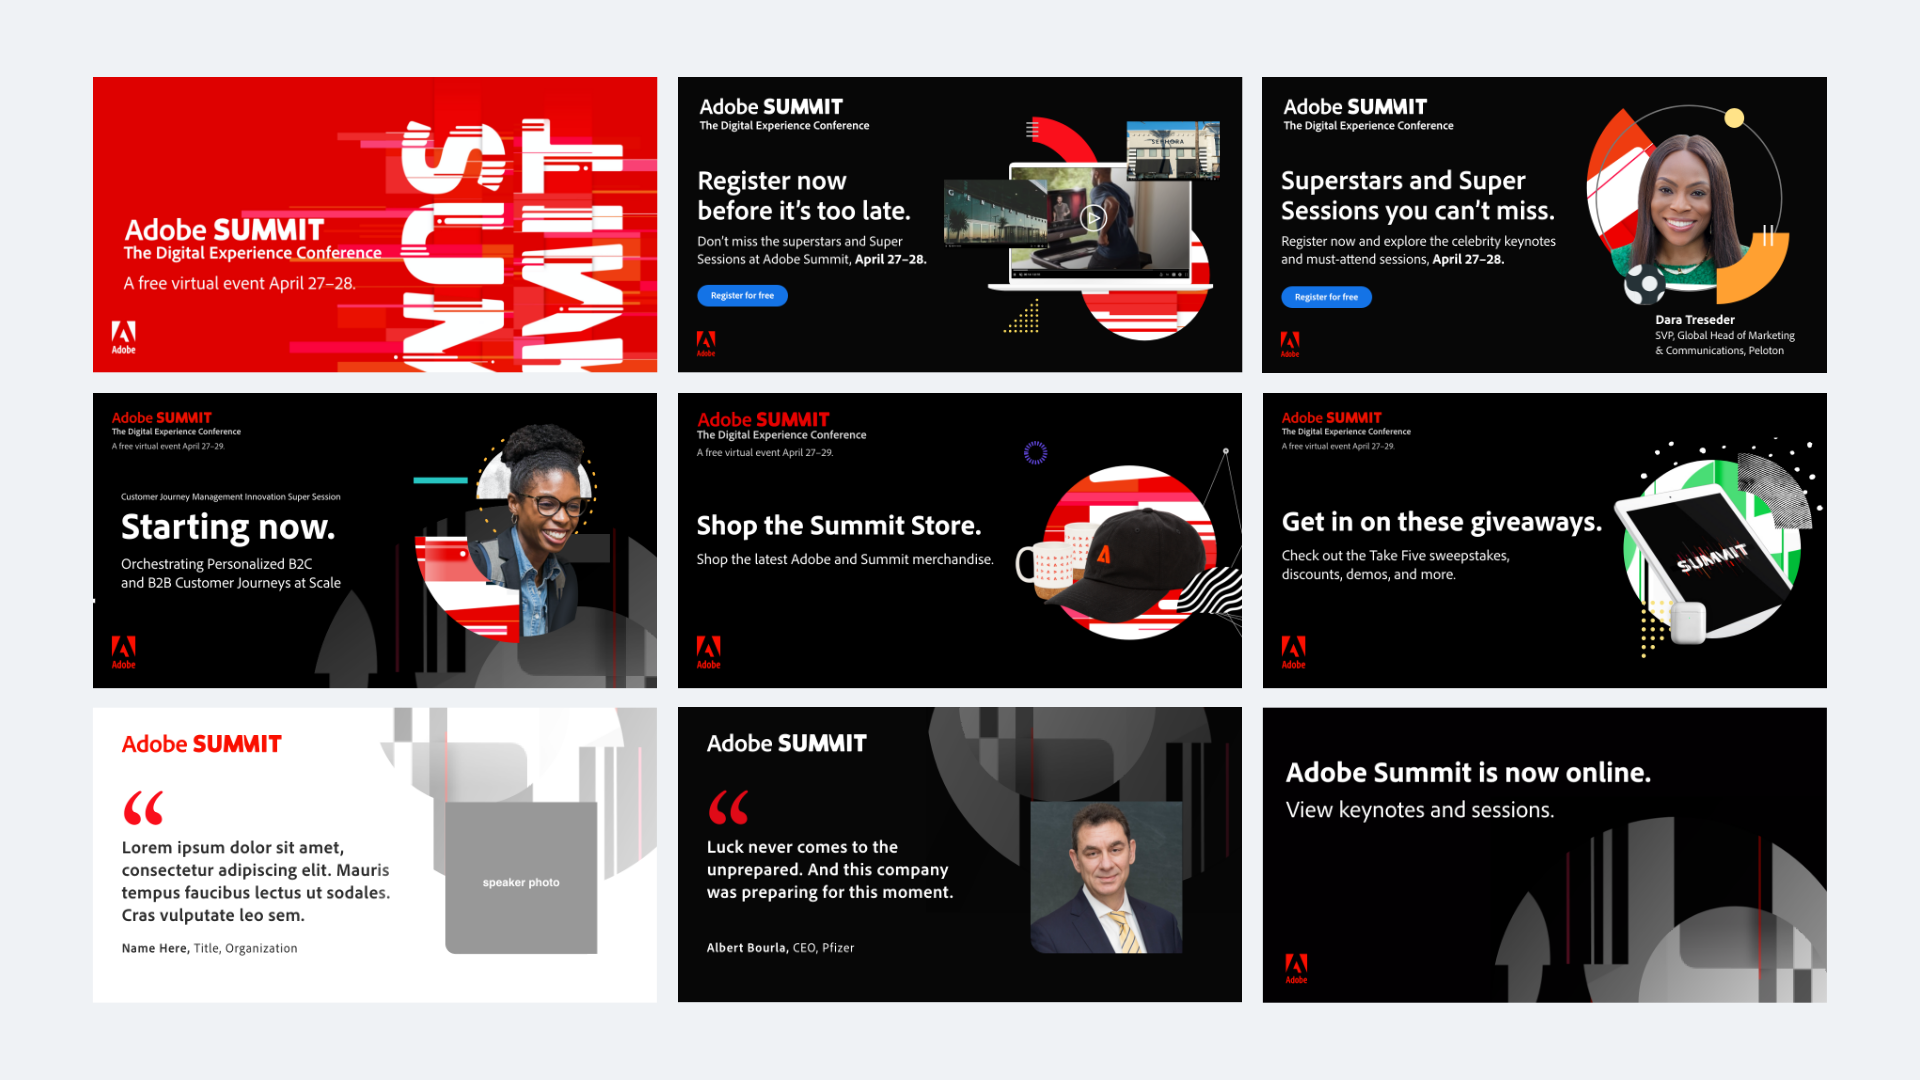The image size is (1920, 1080).
Task: Click the Adobe logo in the Register now banner
Action: (706, 343)
